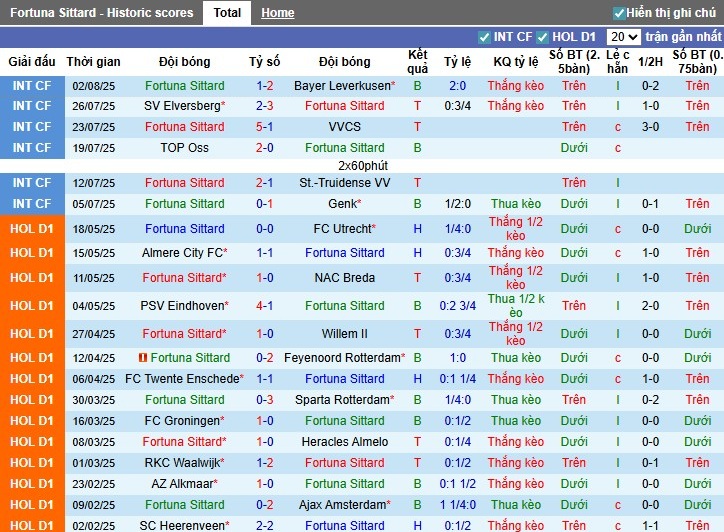Uncheck the HOL D1 filter checkbox
The image size is (724, 532).
(x=543, y=37)
